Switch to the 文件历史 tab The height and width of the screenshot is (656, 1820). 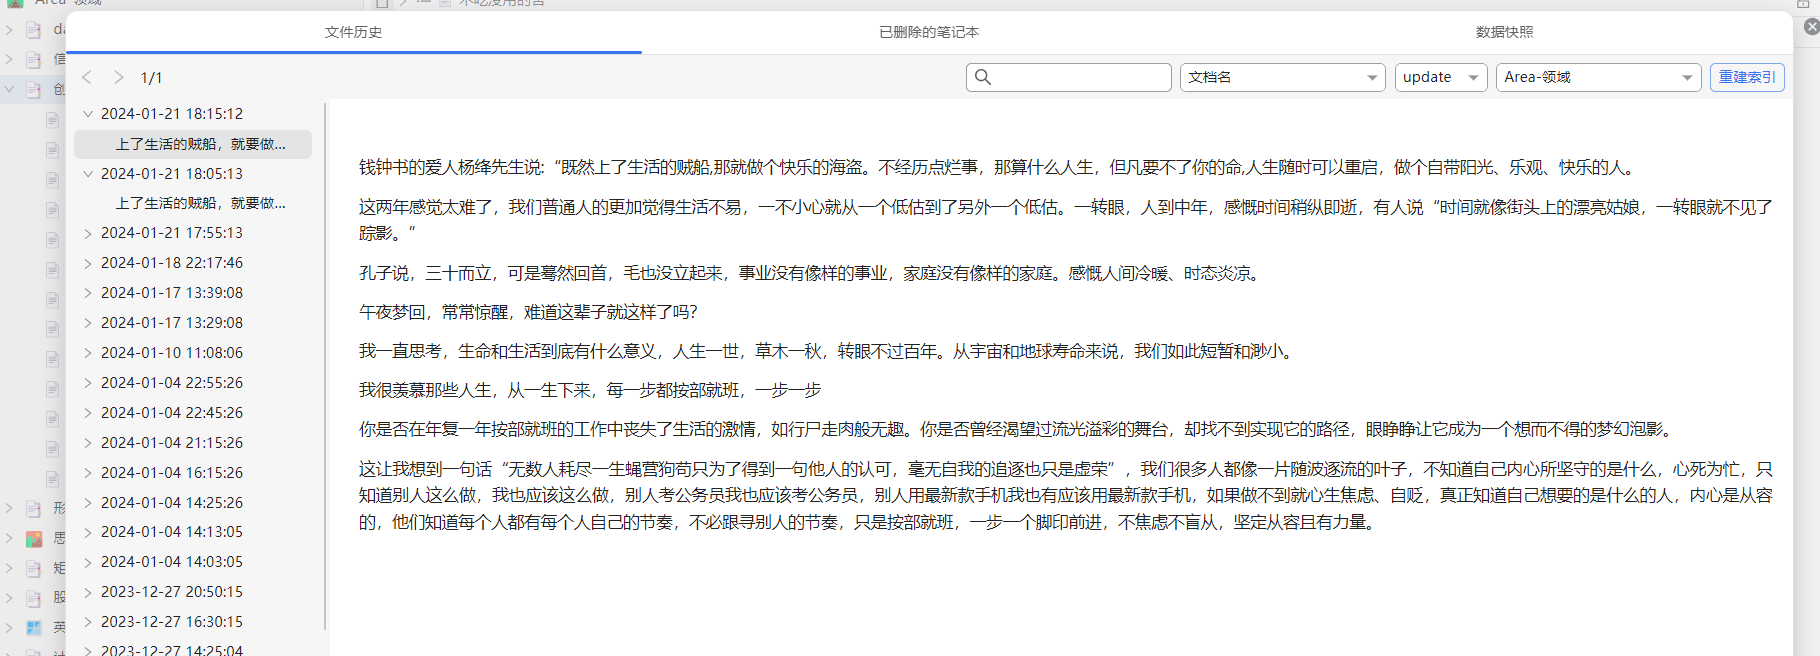click(353, 32)
